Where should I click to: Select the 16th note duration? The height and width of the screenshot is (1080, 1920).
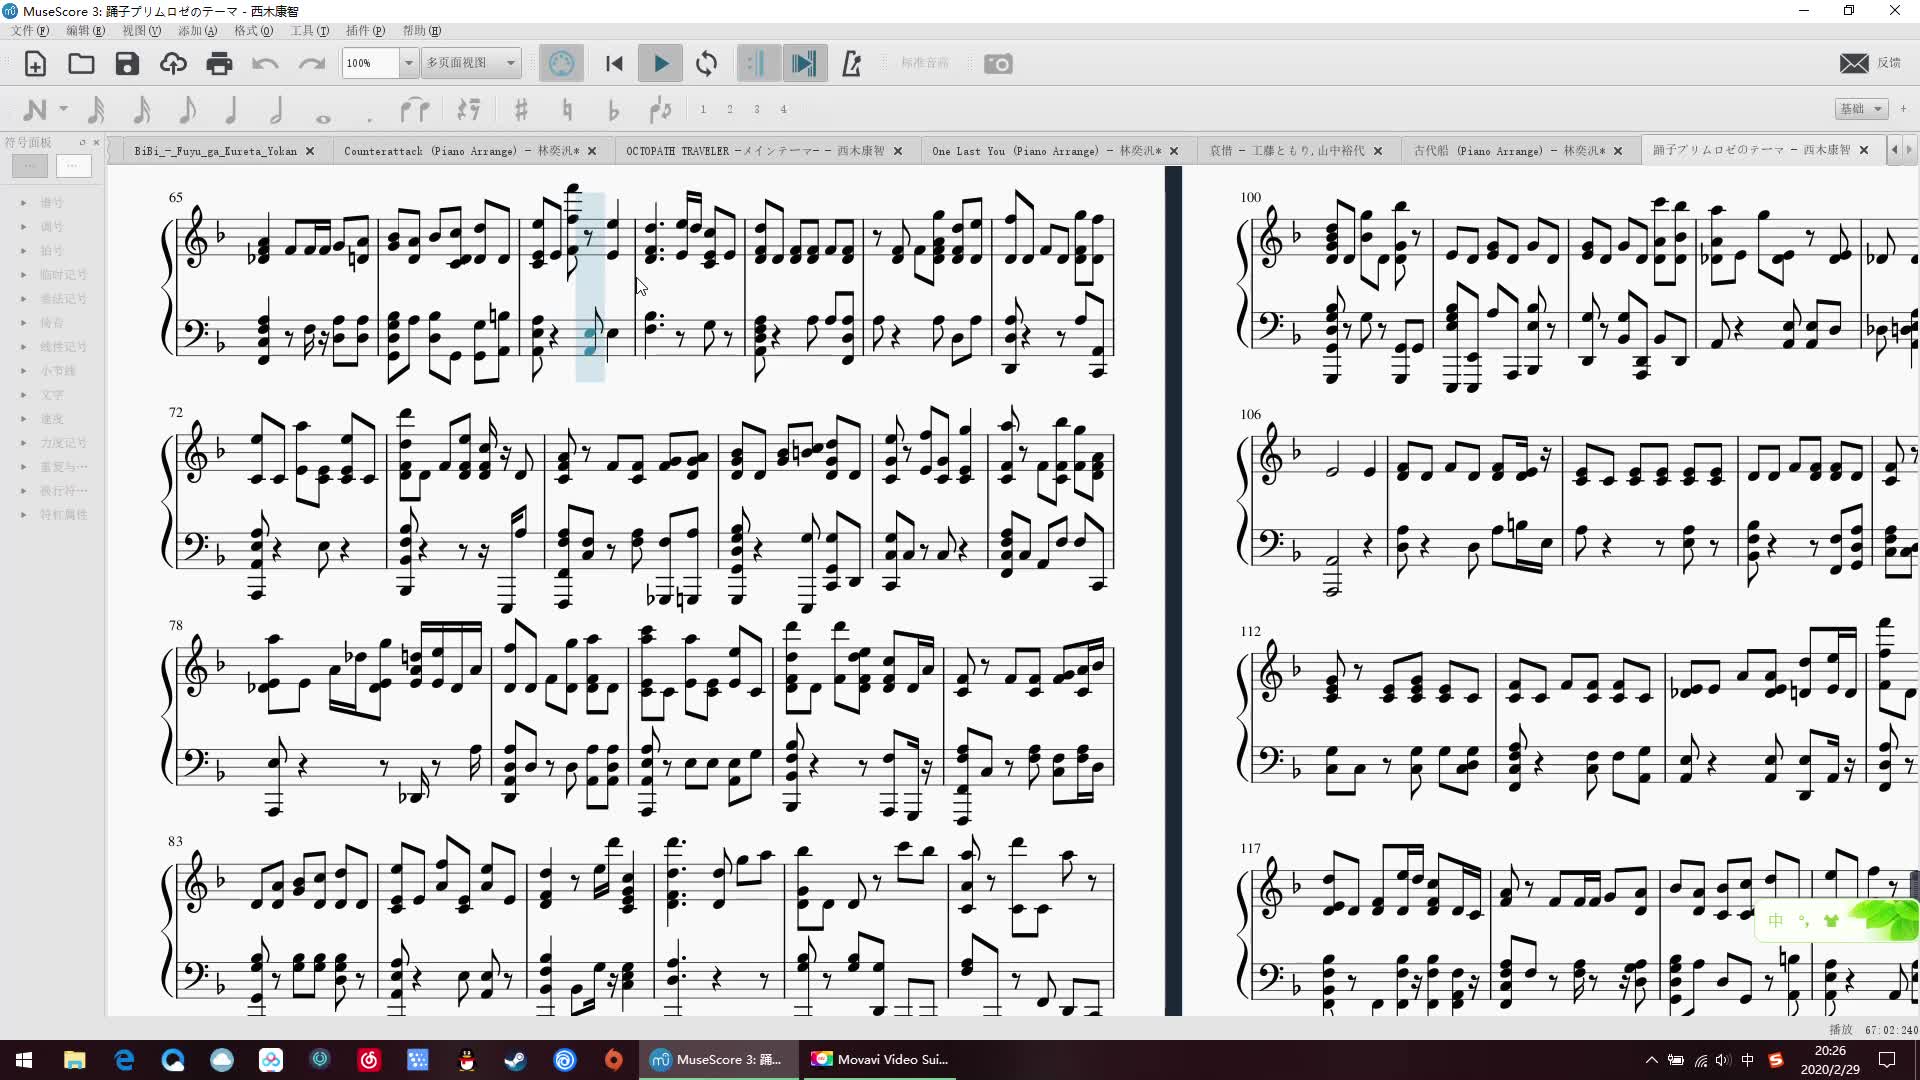coord(142,109)
